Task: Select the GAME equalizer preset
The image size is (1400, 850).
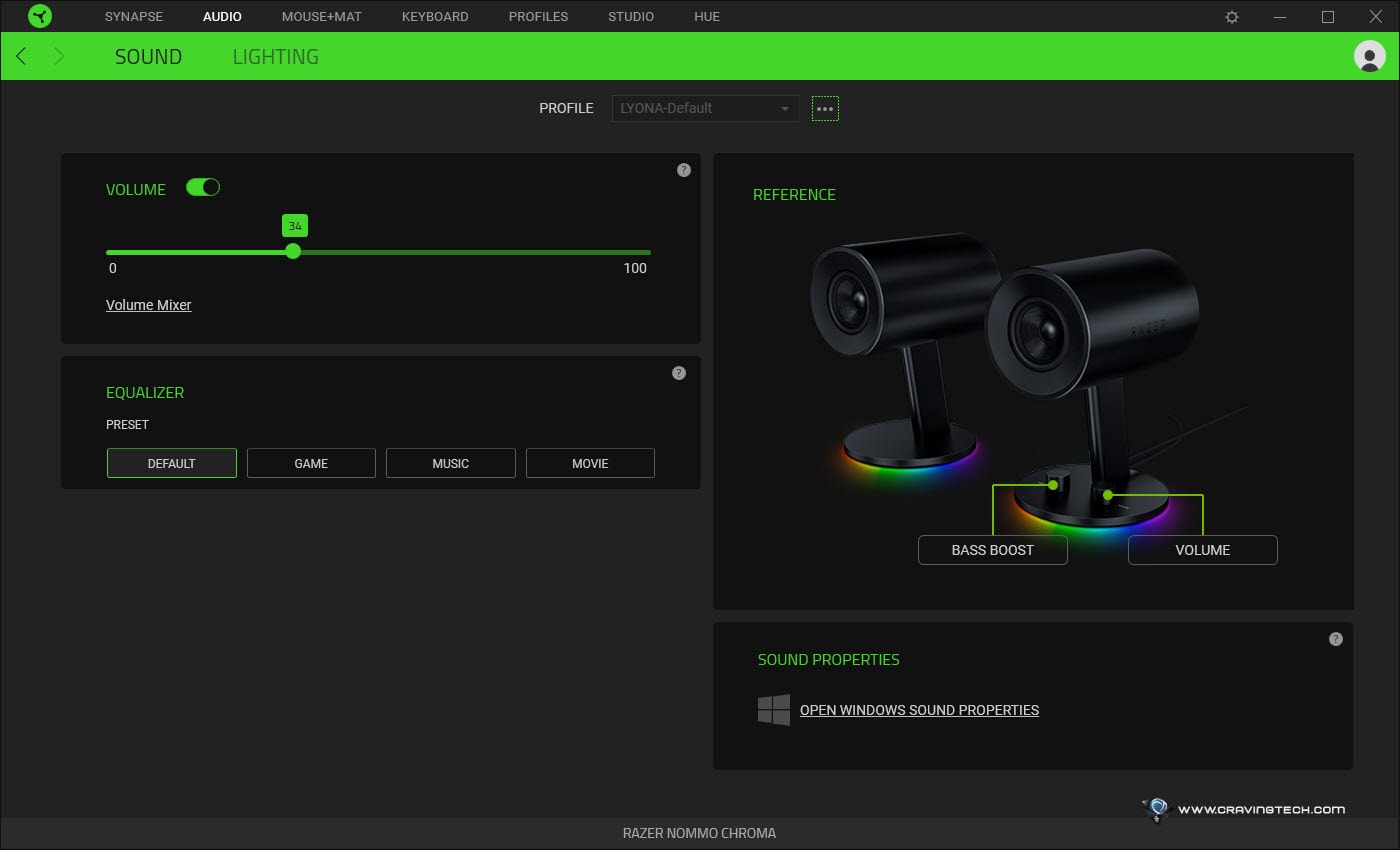Action: click(311, 463)
